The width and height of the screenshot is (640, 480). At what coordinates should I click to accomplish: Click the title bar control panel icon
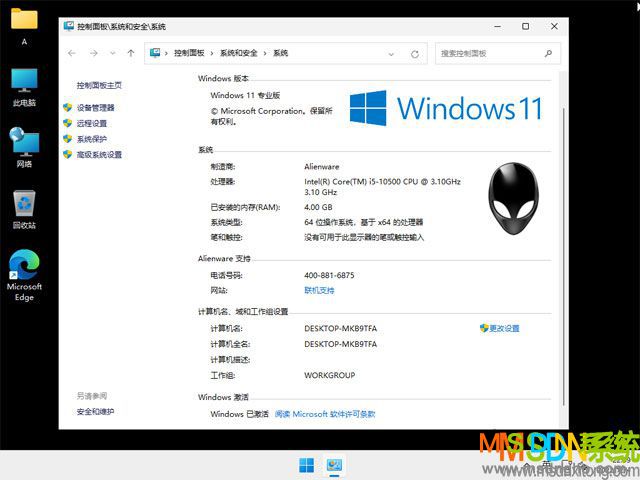point(69,26)
